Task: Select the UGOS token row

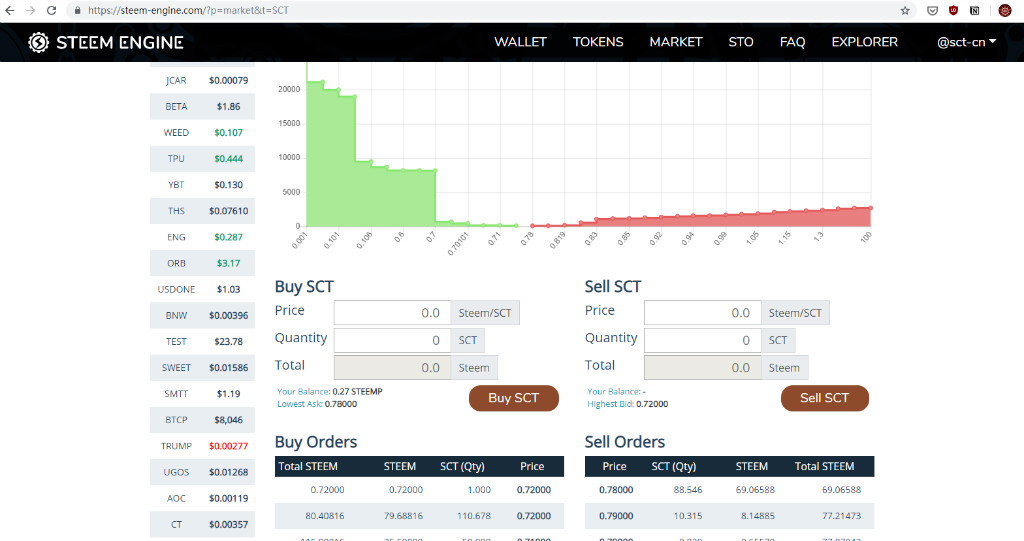Action: 202,472
